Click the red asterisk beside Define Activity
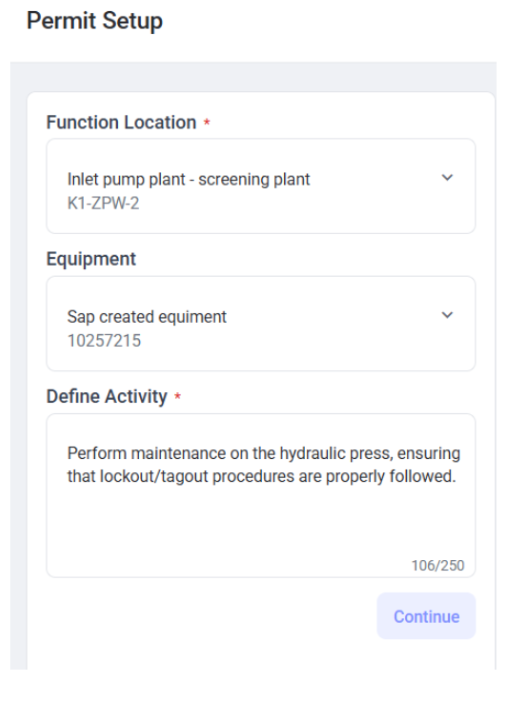 [x=177, y=396]
